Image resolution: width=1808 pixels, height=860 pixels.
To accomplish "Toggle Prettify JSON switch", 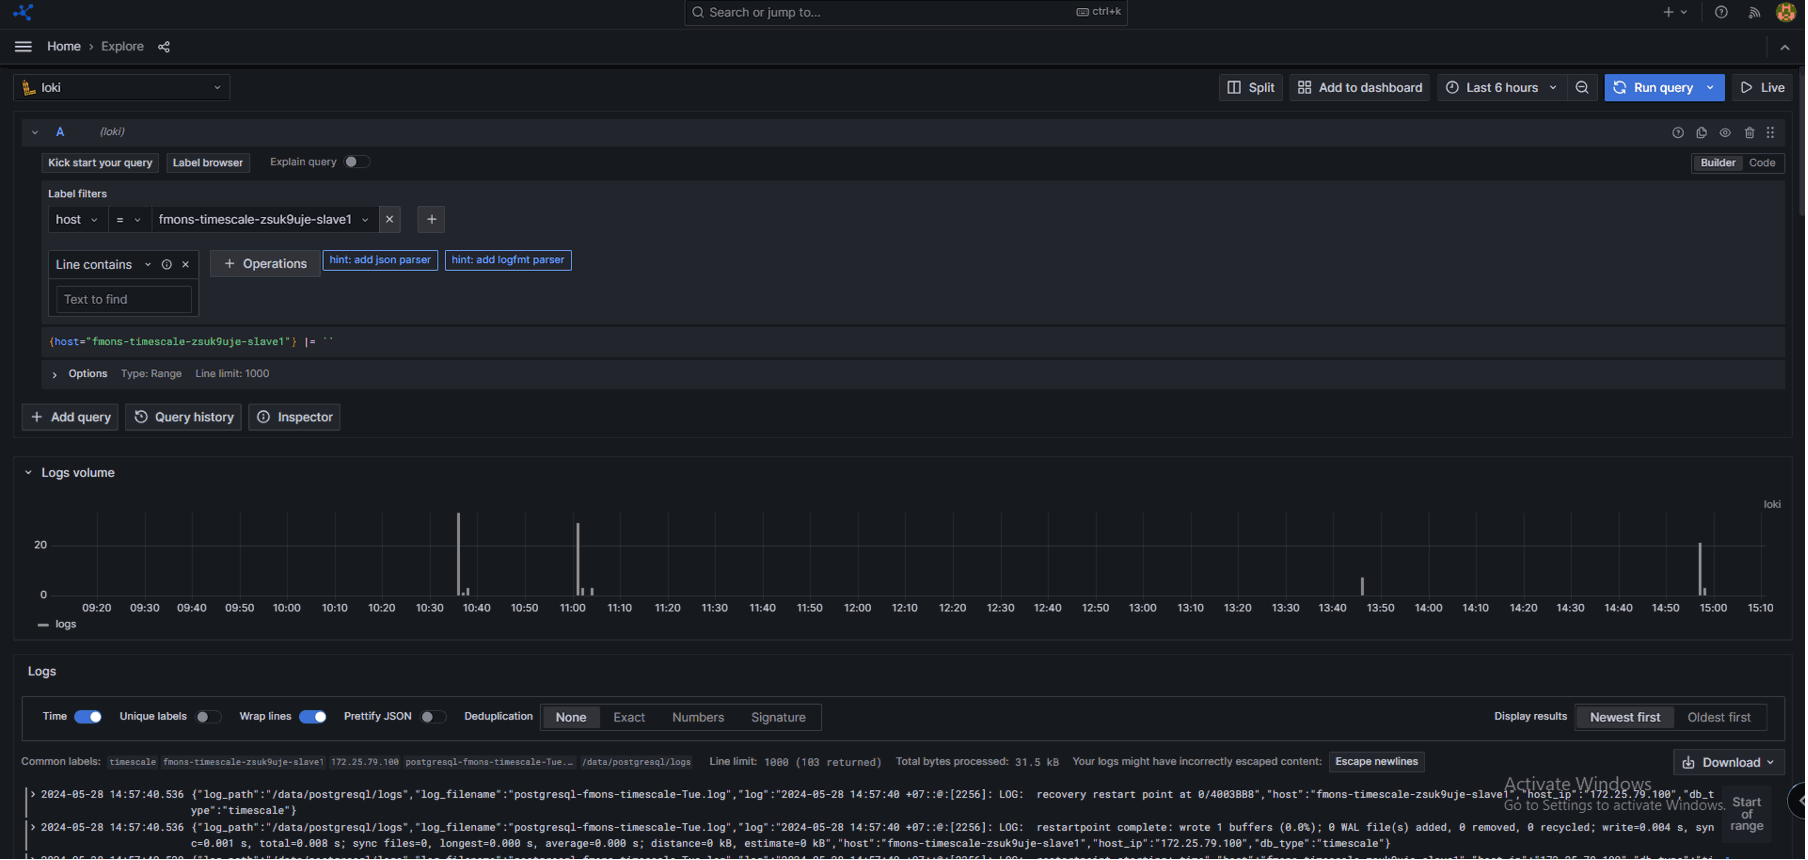I will click(x=433, y=717).
